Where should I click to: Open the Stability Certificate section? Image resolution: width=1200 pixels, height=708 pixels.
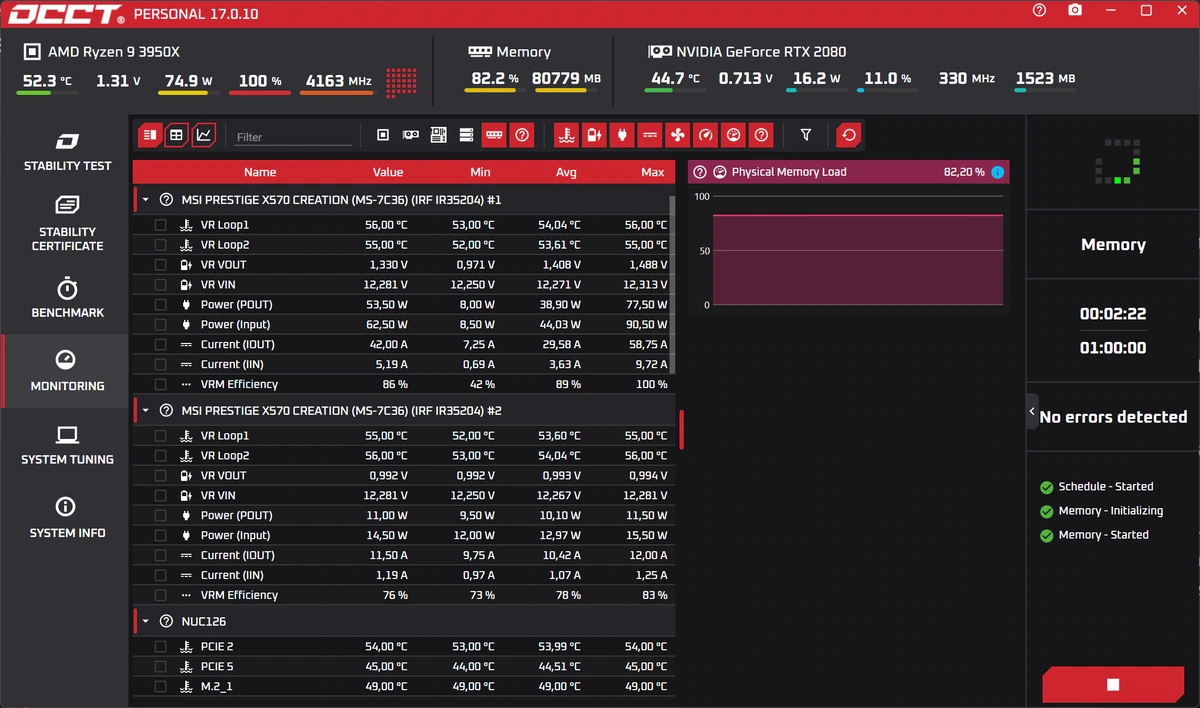67,224
